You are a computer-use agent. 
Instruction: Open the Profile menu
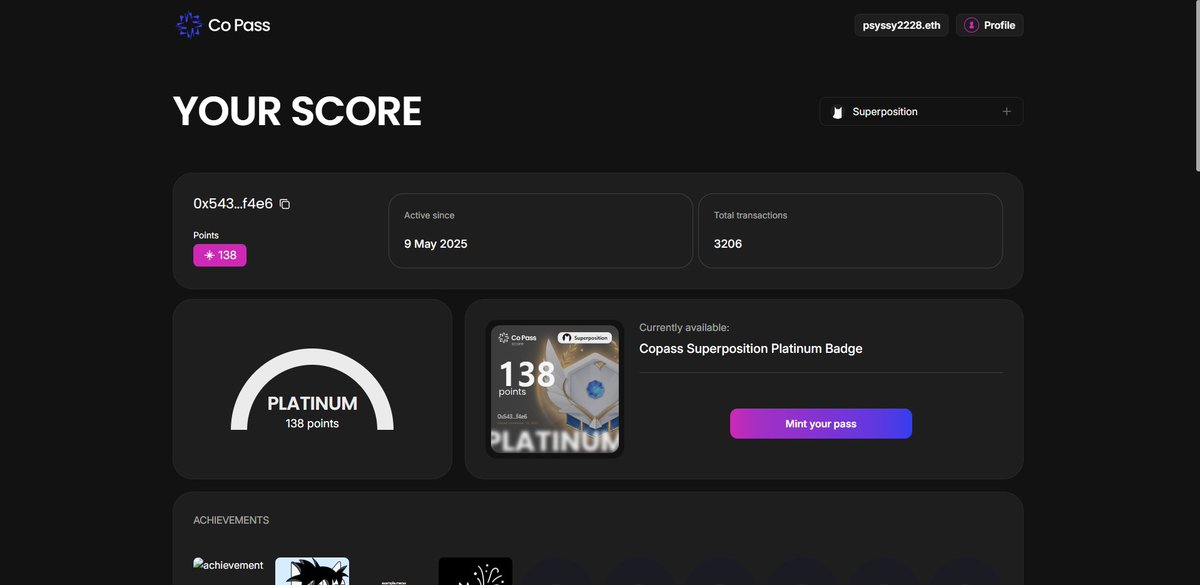click(x=989, y=24)
